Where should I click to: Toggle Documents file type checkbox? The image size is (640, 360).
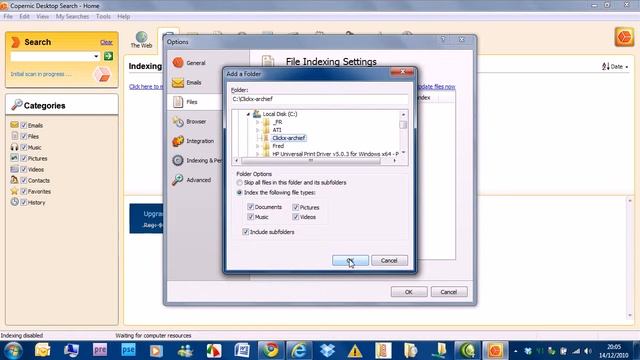pyautogui.click(x=251, y=207)
